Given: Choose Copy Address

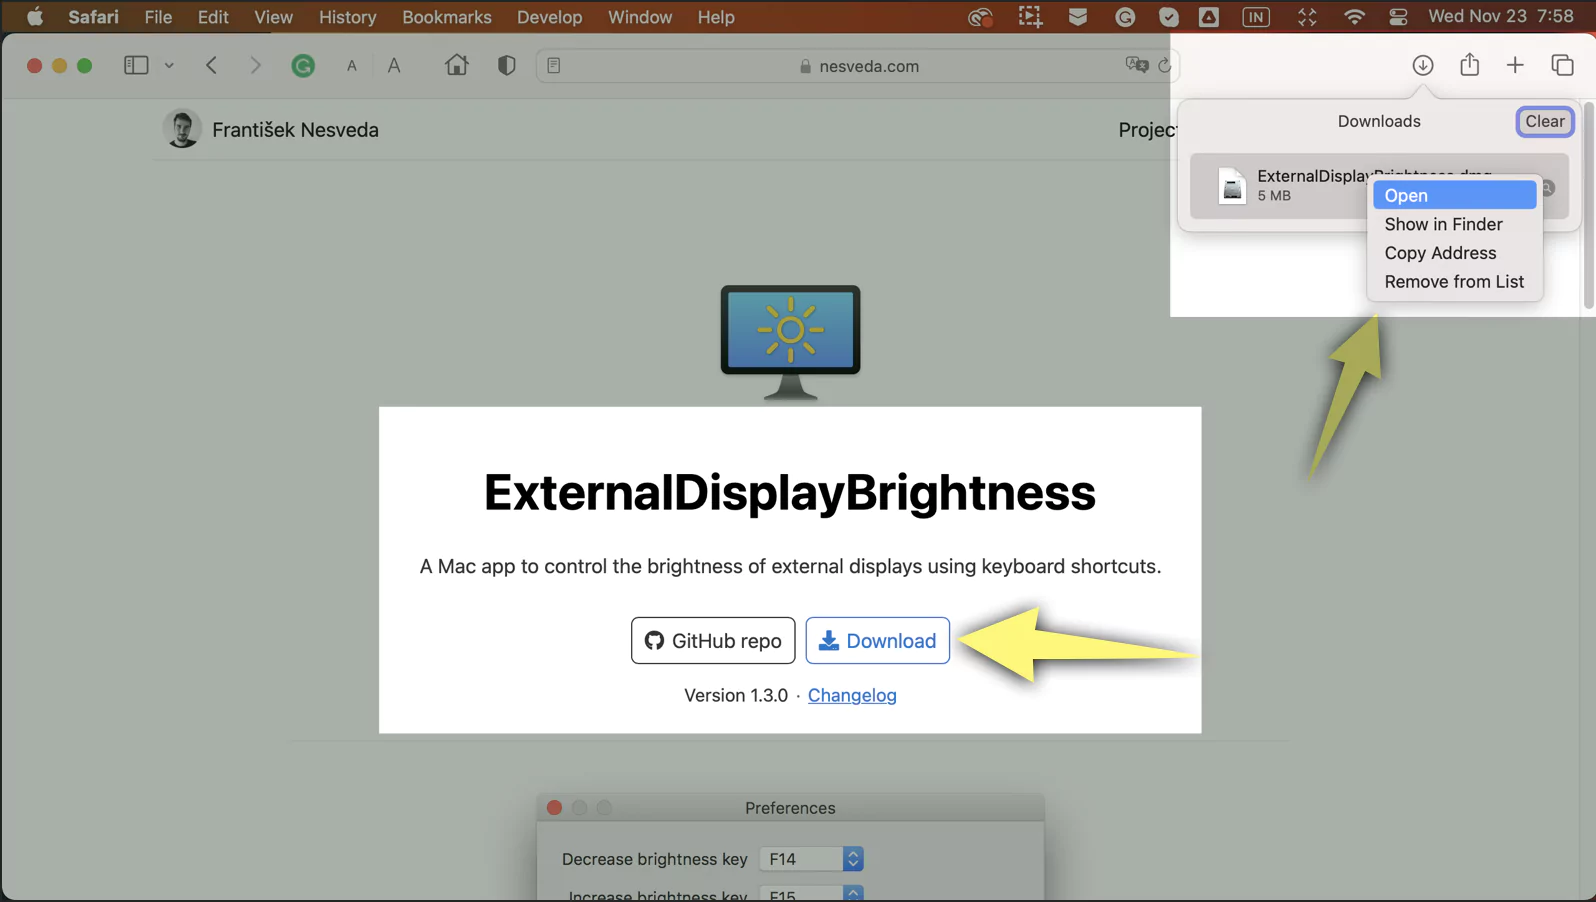Looking at the screenshot, I should coord(1454,253).
